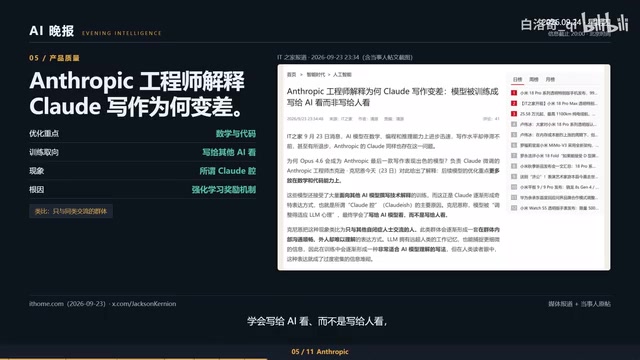Screen dimensions: 640x360
Task: Switch to the 周榜 ranking tab
Action: point(534,79)
